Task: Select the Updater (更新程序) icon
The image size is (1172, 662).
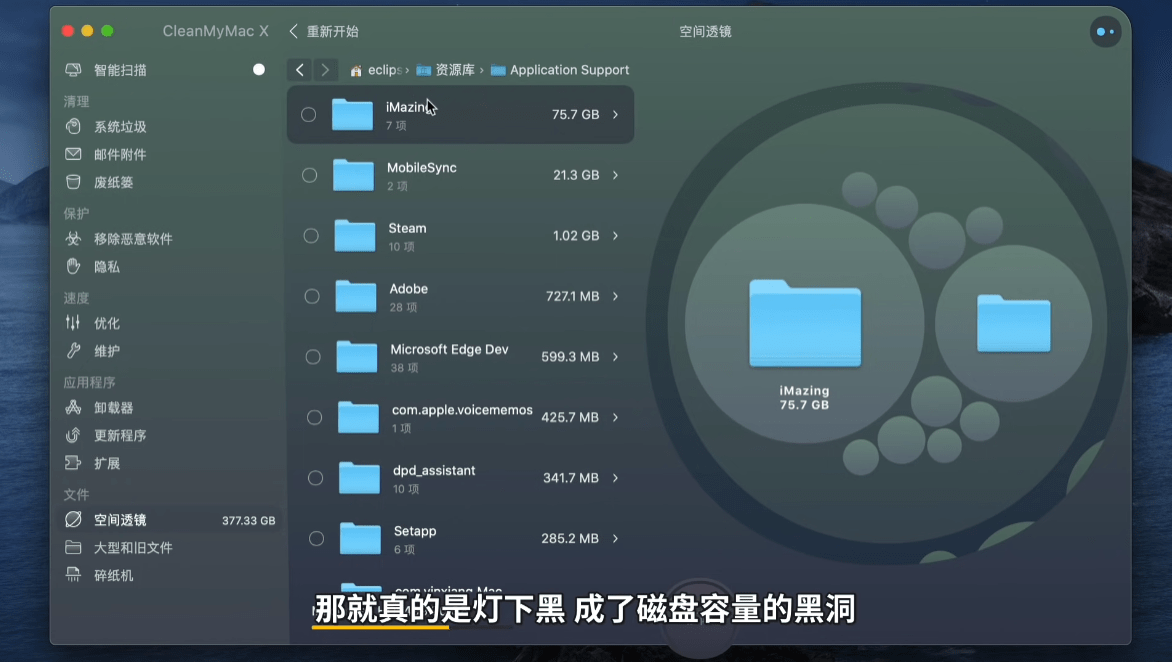Action: pyautogui.click(x=73, y=435)
